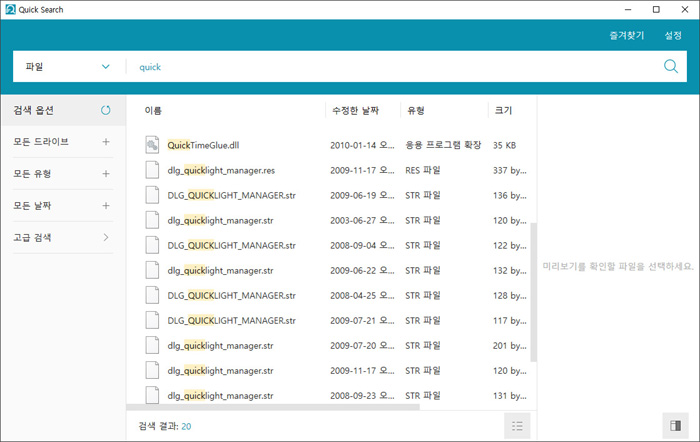Click RES 파일 type cell
The width and height of the screenshot is (700, 442).
(x=423, y=170)
